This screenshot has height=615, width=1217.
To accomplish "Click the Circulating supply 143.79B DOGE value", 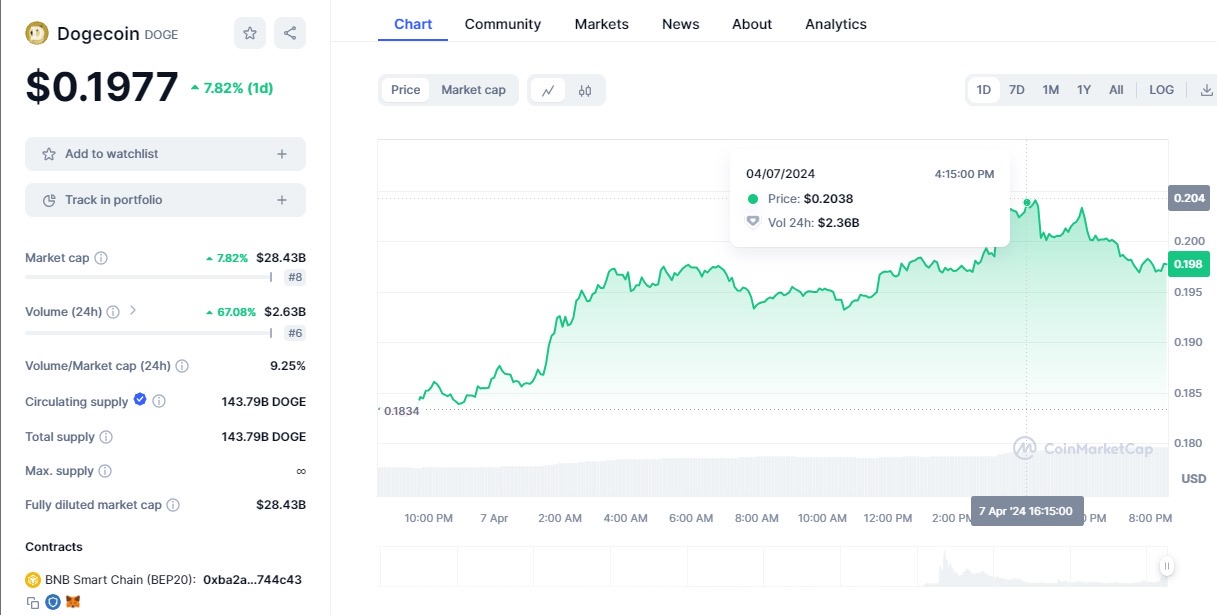I will click(264, 402).
